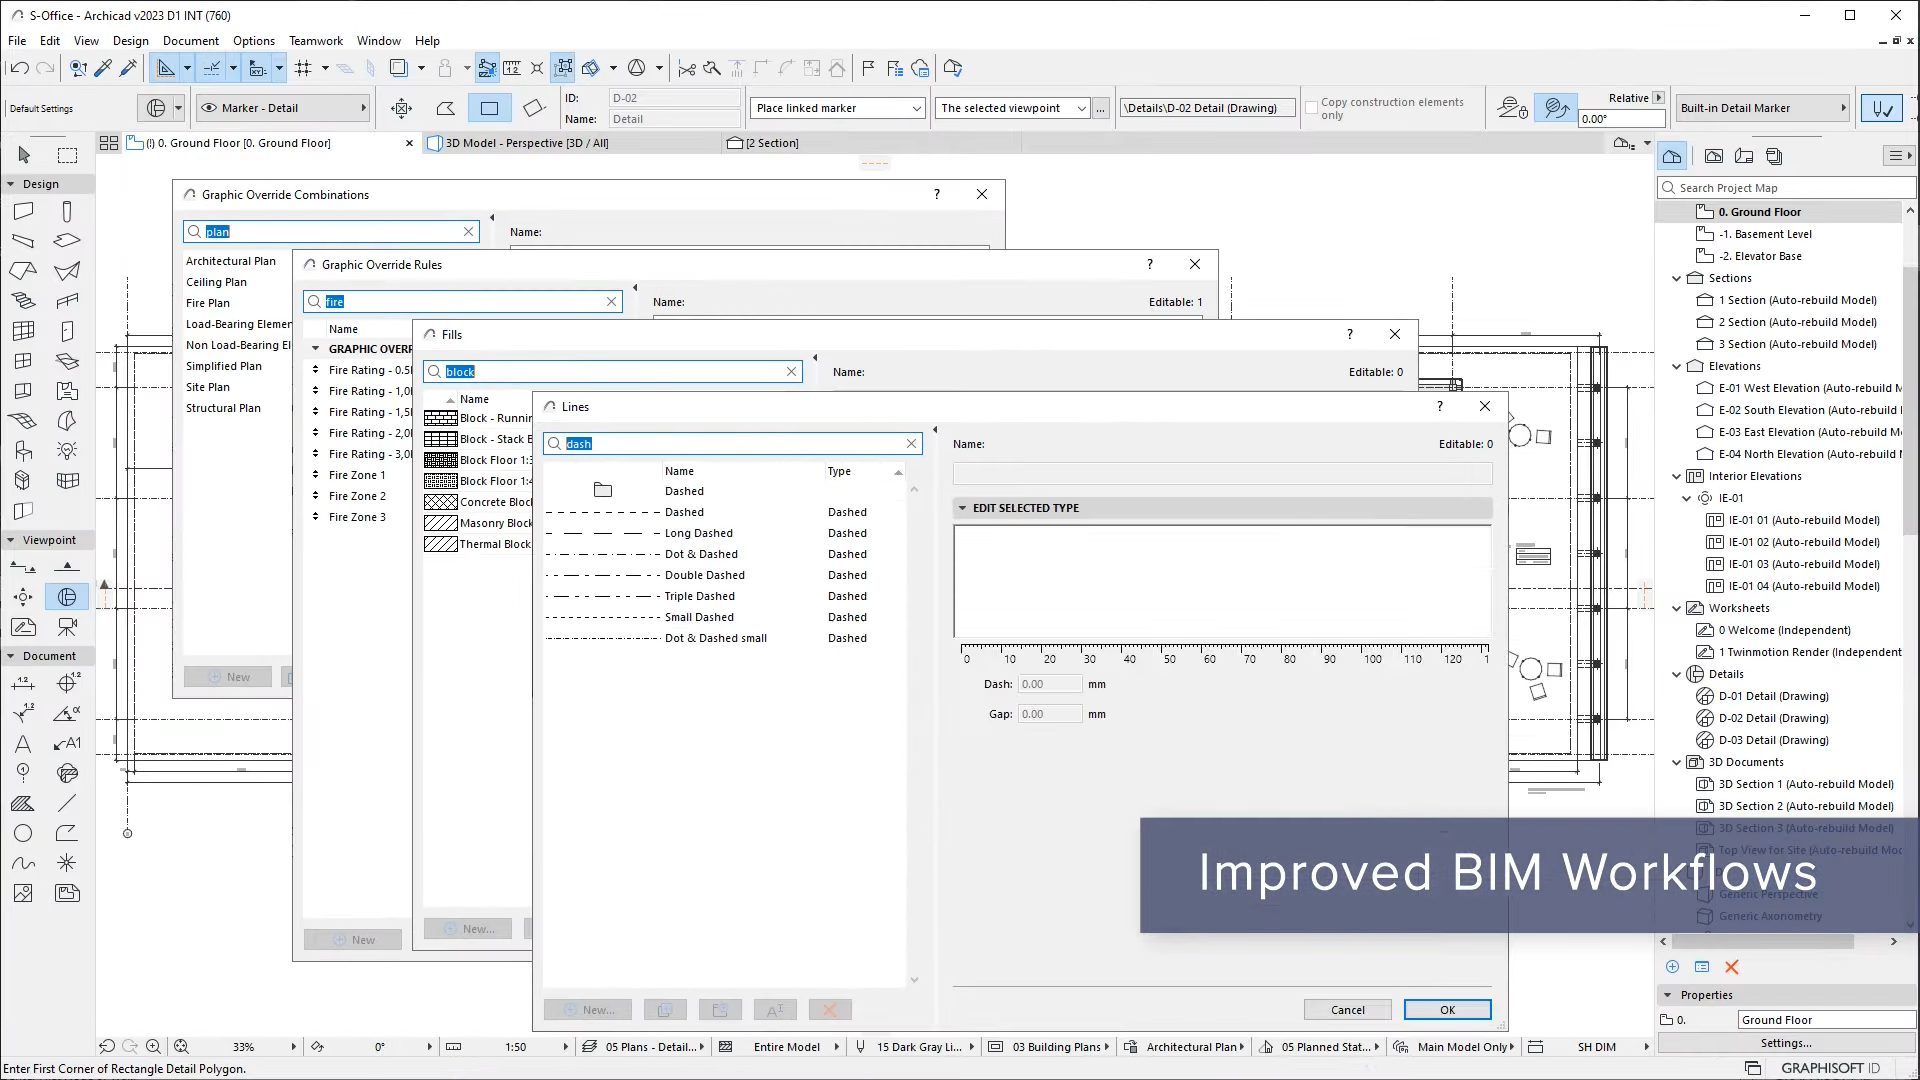
Task: Select rectangle geometry method in info box
Action: [x=490, y=108]
